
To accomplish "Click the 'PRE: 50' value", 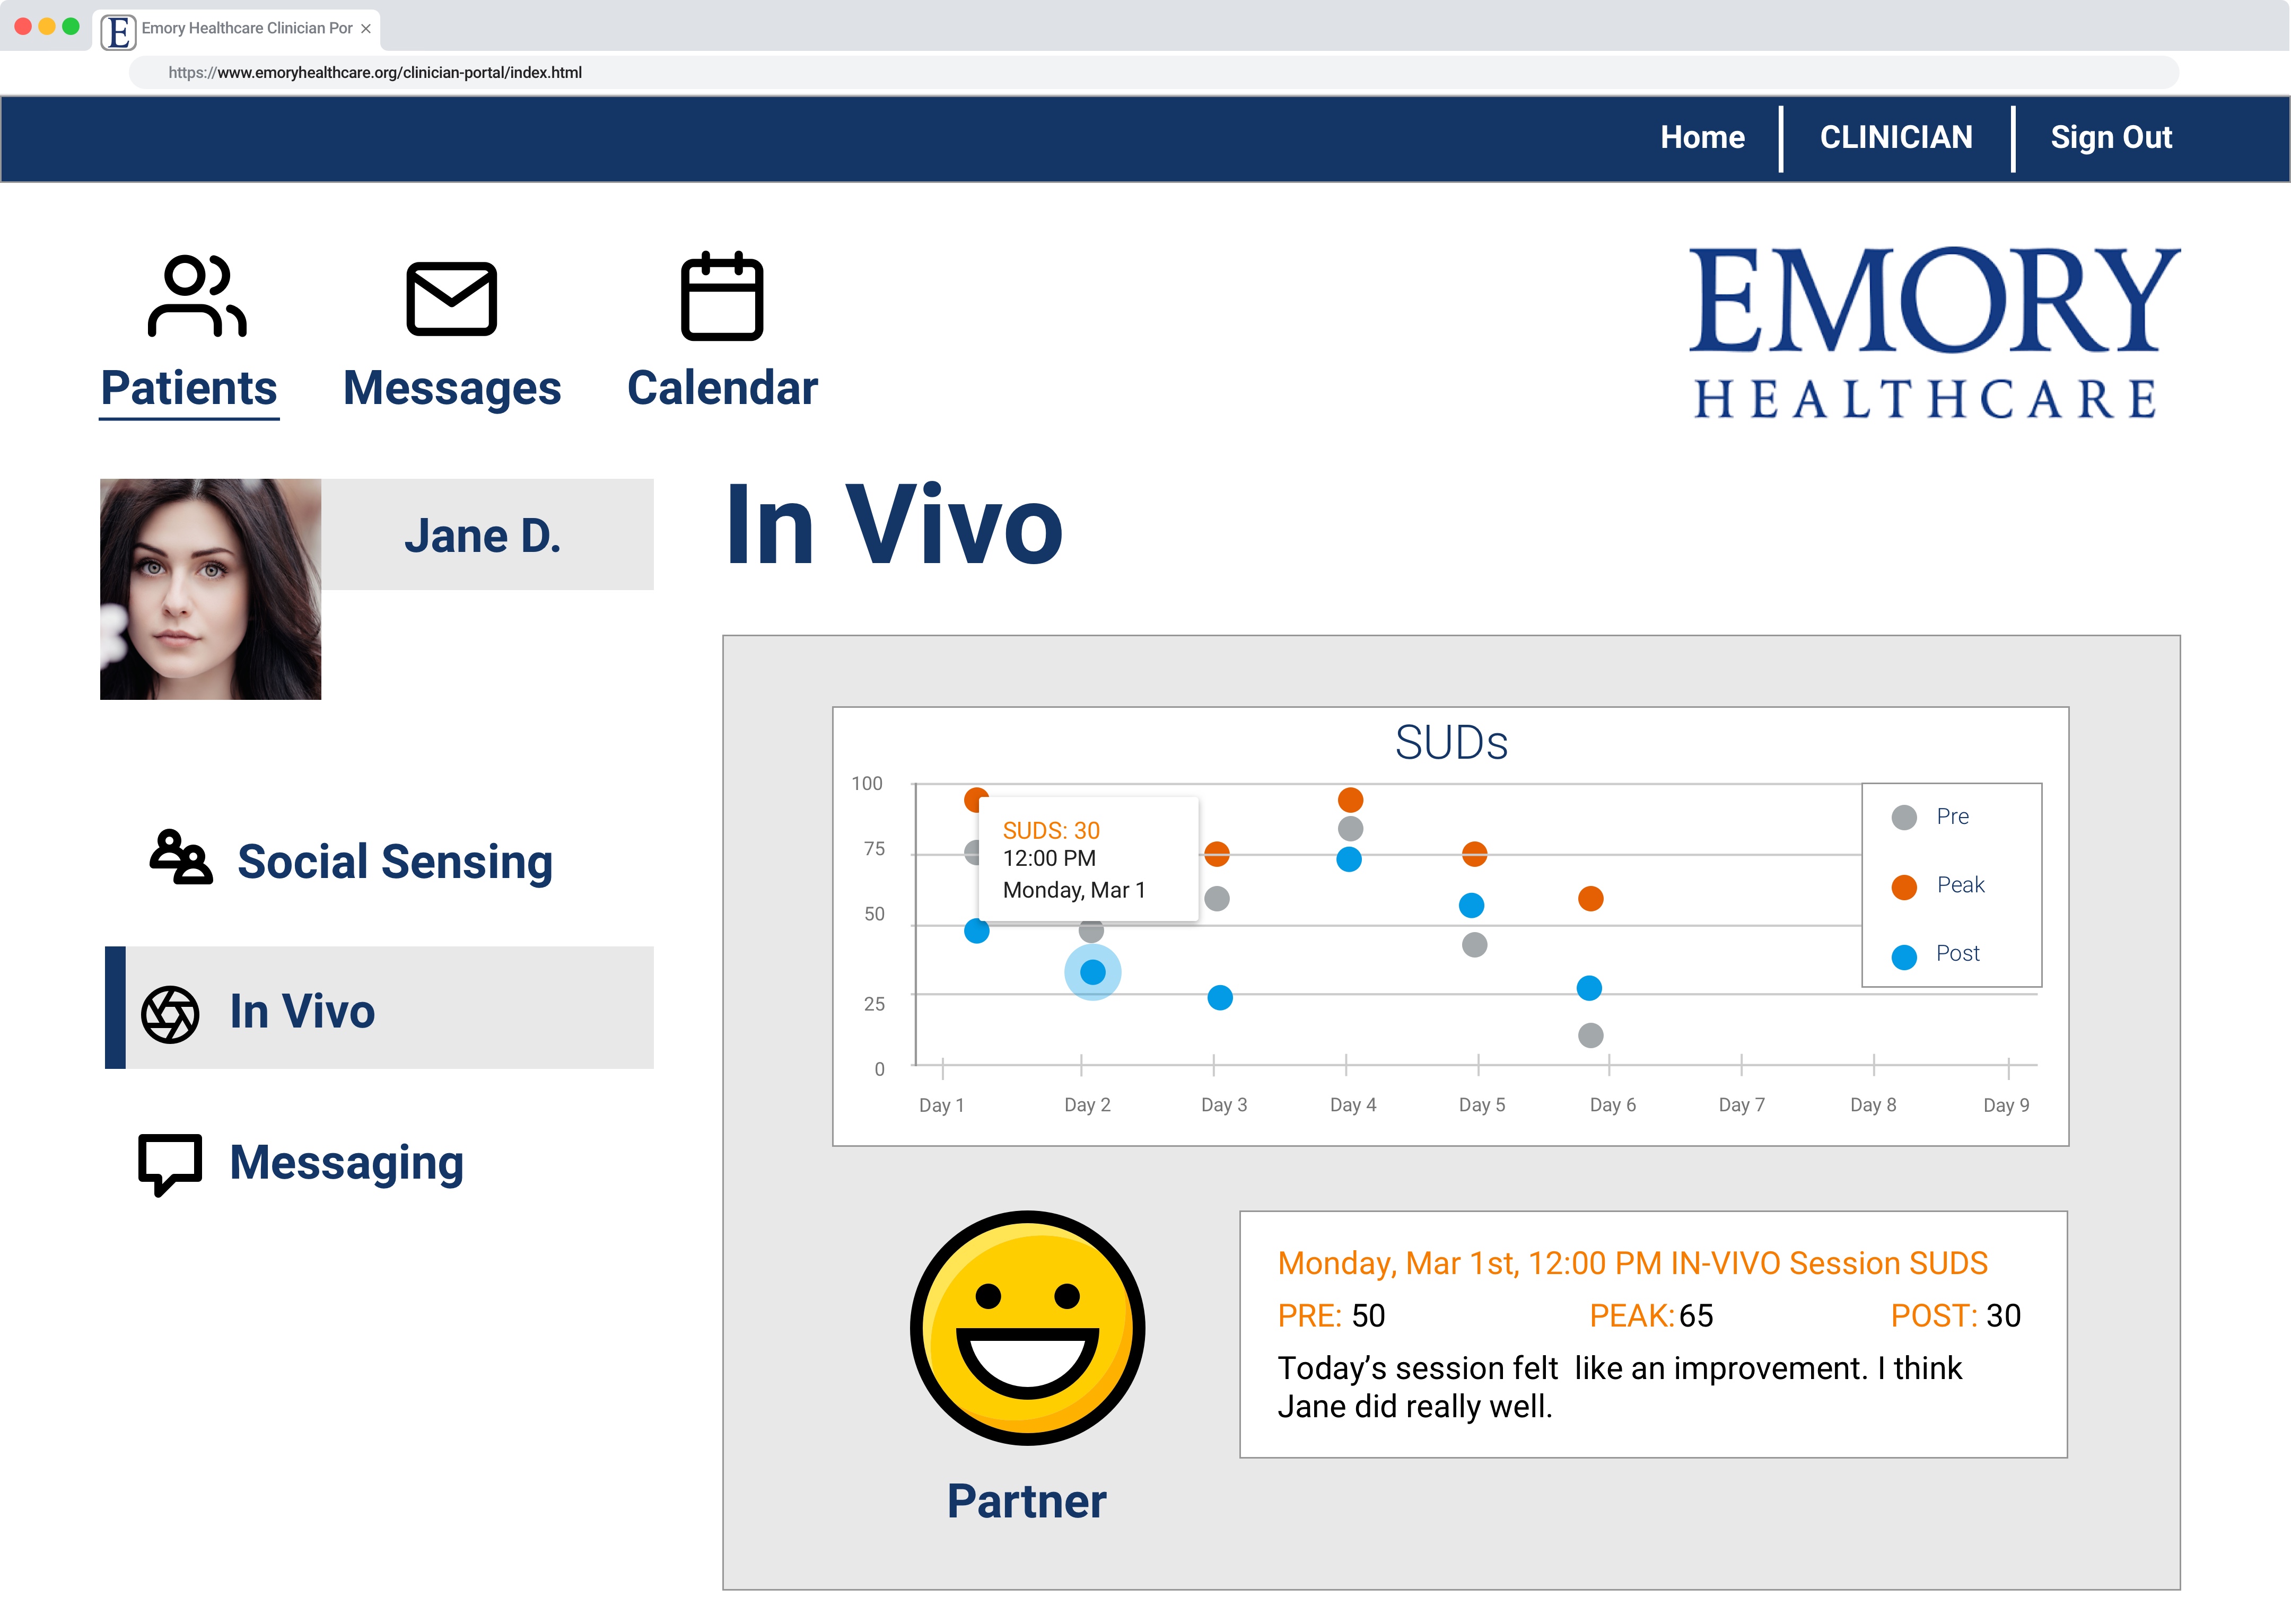I will [1331, 1316].
